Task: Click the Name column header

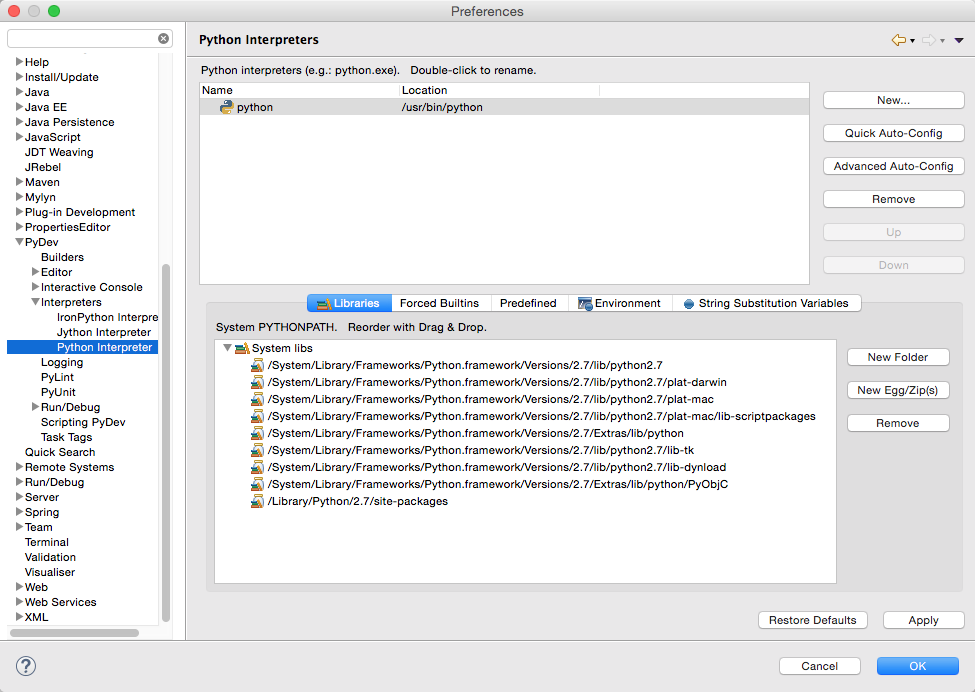Action: point(299,90)
